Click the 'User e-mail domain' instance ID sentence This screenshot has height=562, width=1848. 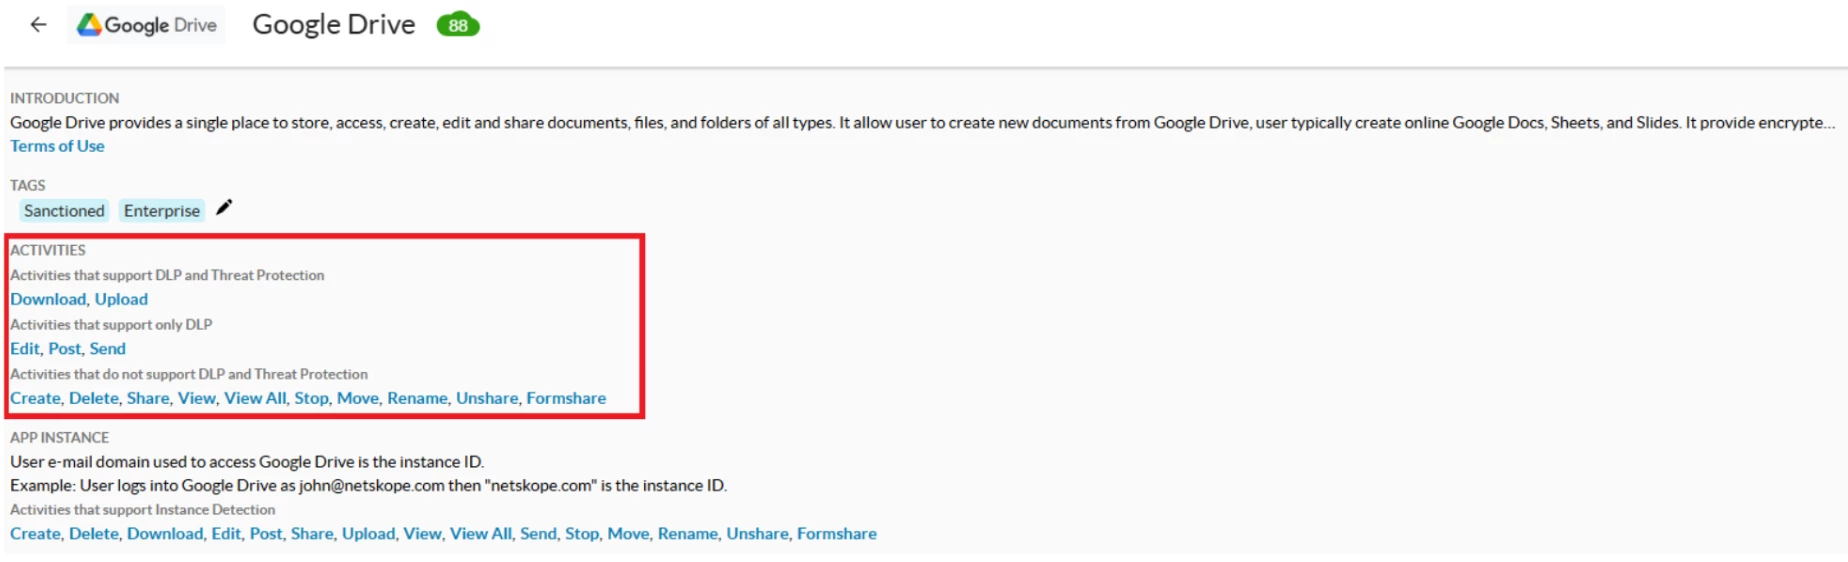tap(247, 462)
